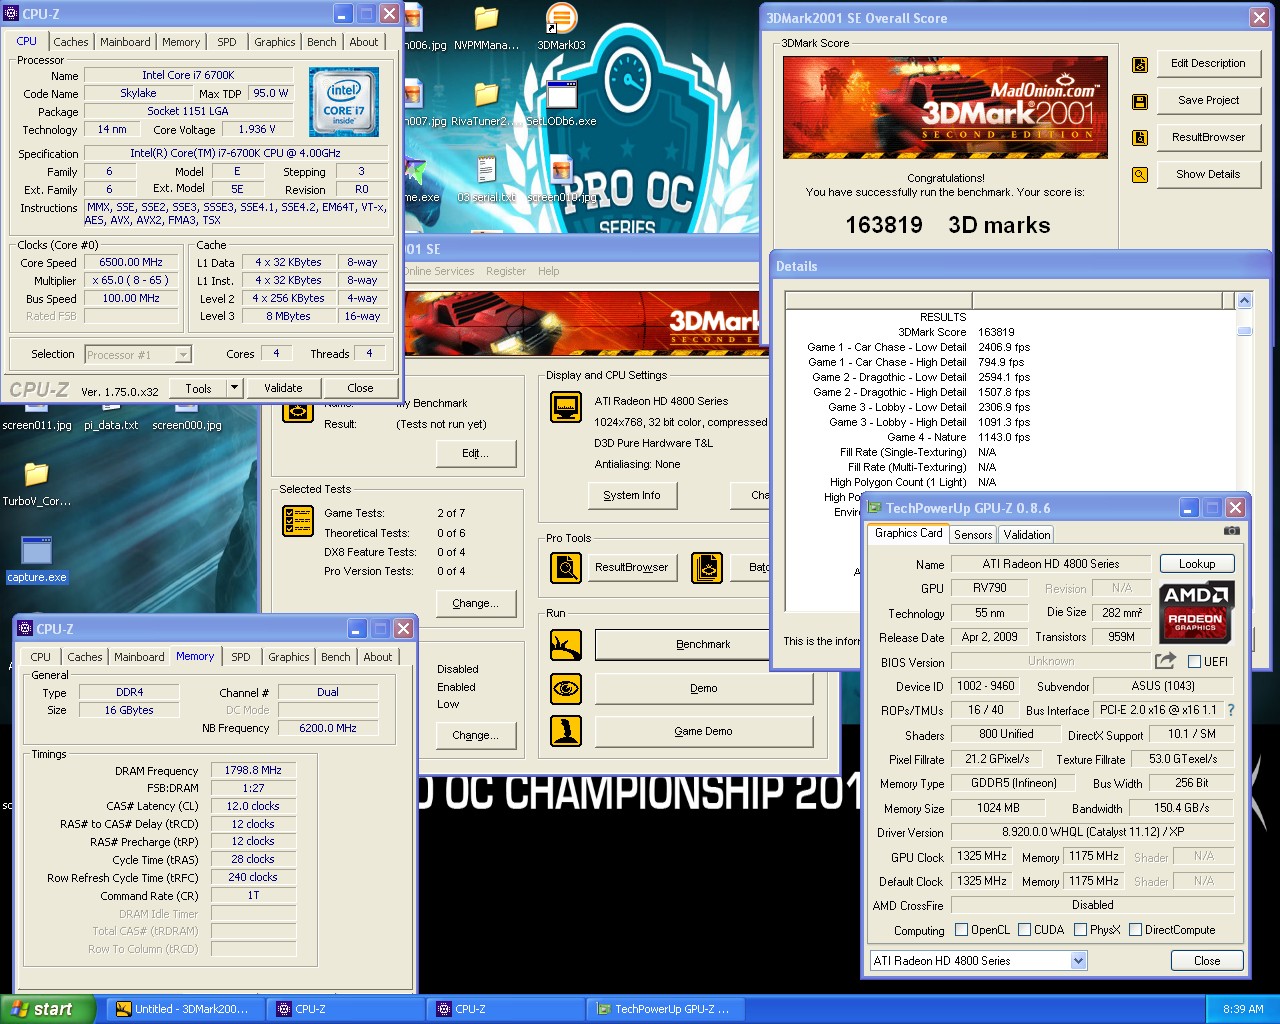This screenshot has width=1280, height=1024.
Task: Toggle the UEFI checkbox in GPU-Z
Action: 1194,662
